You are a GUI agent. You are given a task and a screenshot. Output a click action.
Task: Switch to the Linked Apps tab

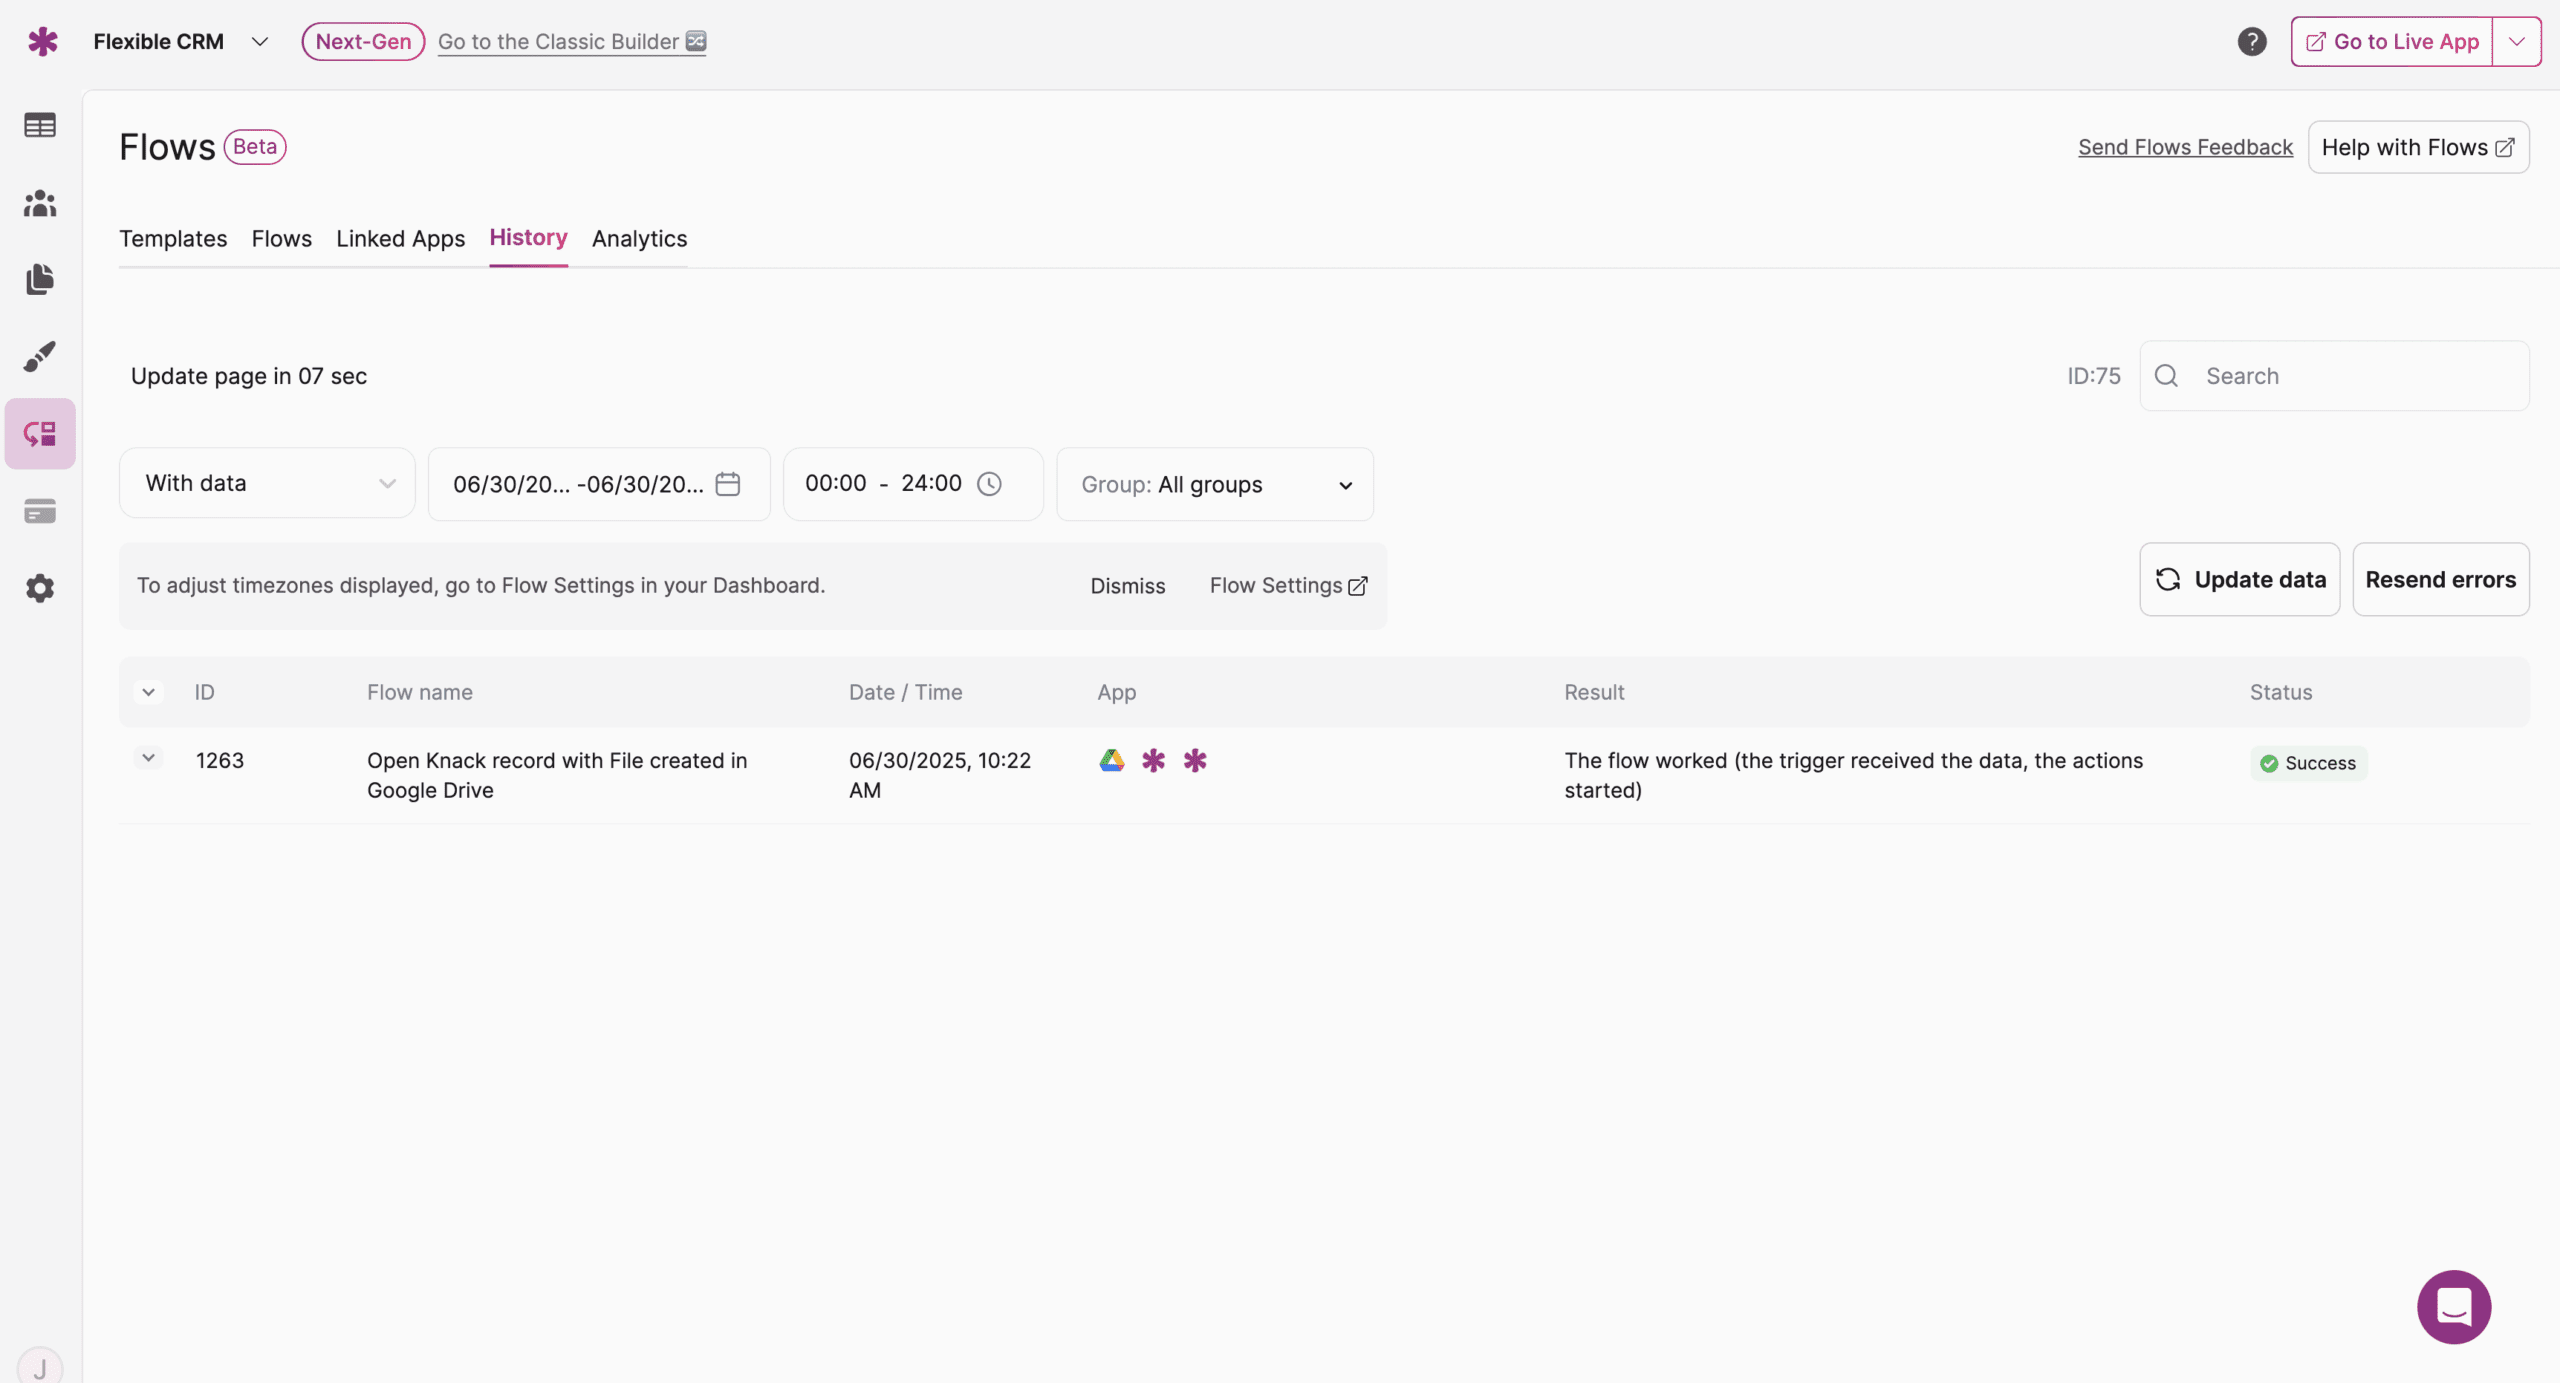click(400, 239)
